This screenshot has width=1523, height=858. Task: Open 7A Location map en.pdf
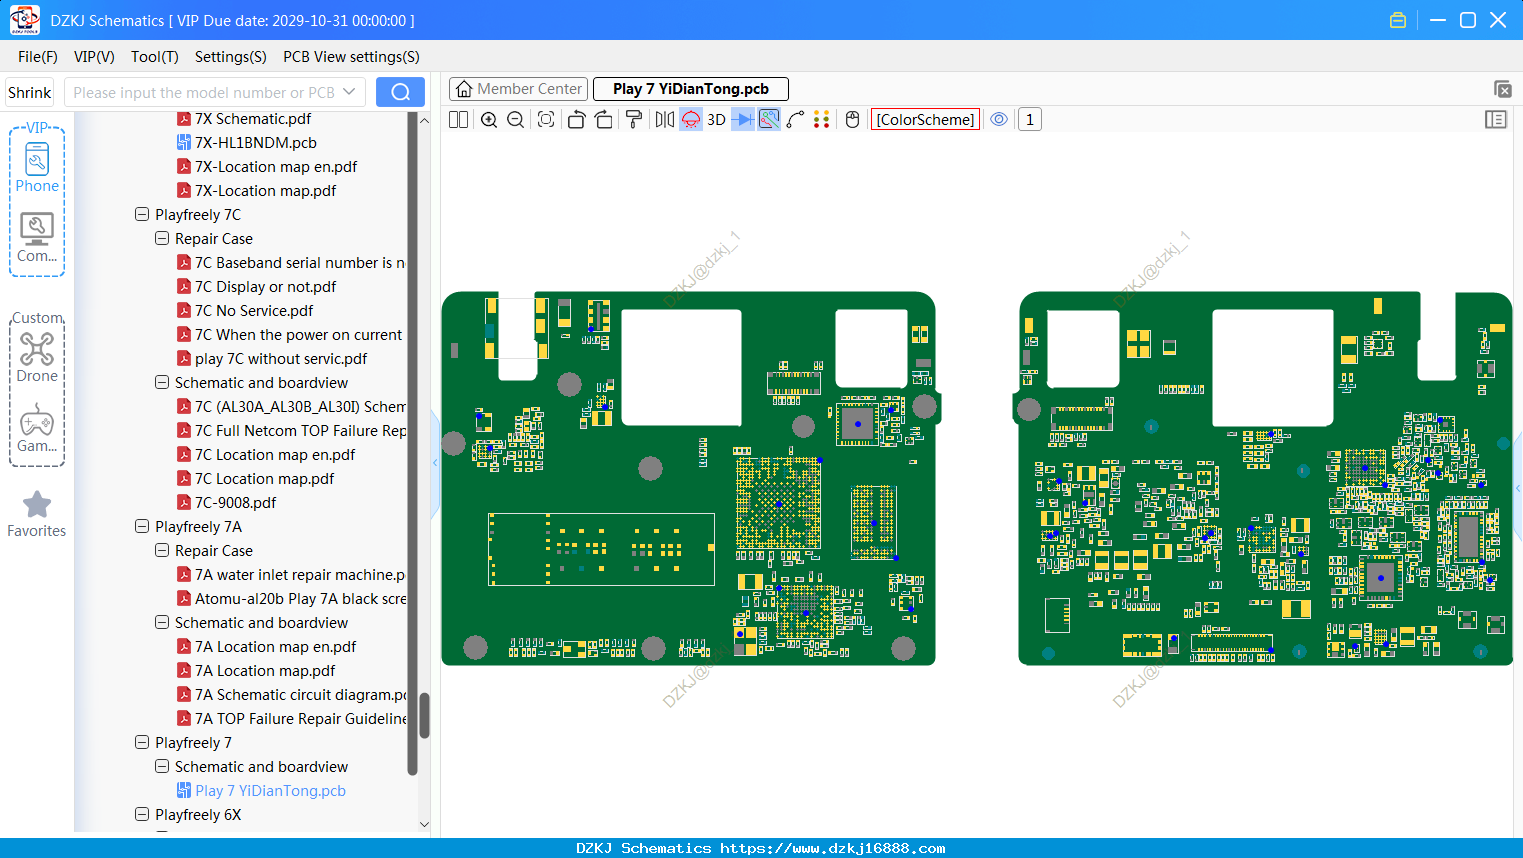(275, 646)
